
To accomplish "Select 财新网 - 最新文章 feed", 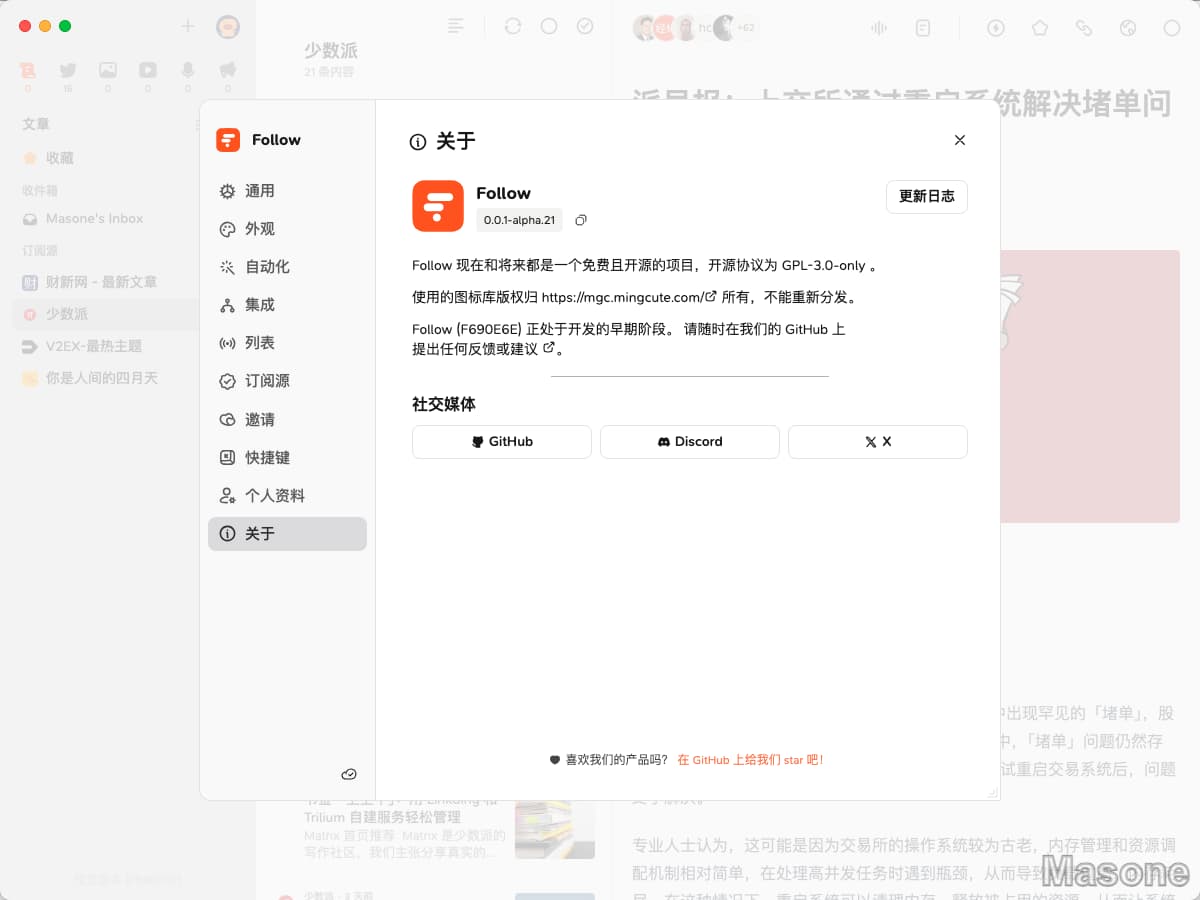I will [105, 282].
